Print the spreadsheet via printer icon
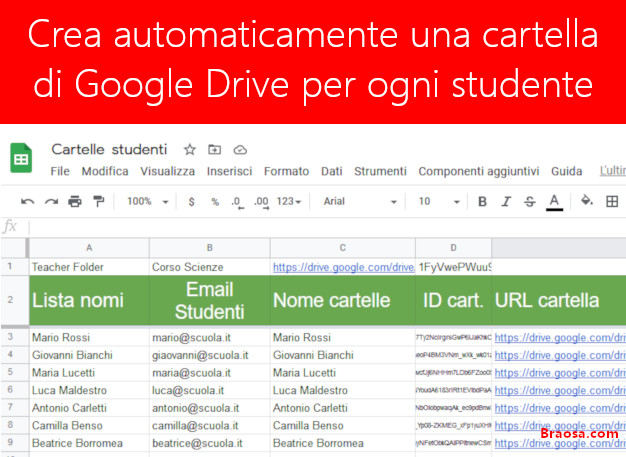The image size is (626, 457). click(75, 202)
